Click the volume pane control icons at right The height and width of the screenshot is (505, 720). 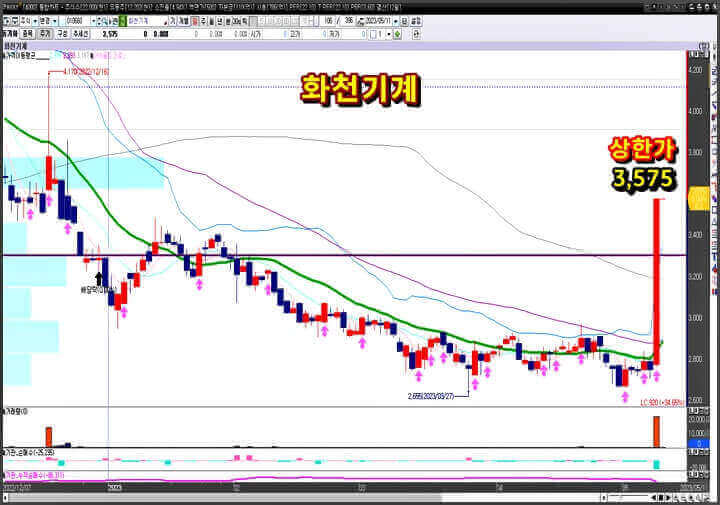pos(699,411)
